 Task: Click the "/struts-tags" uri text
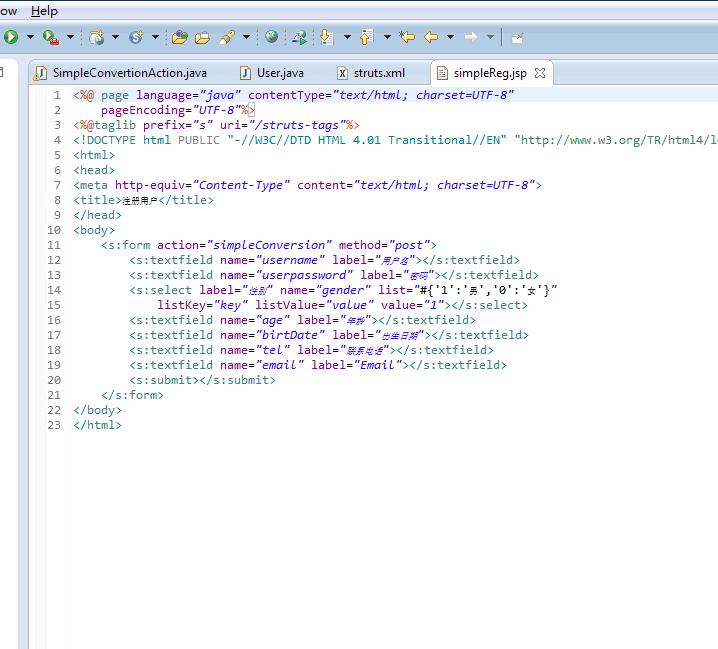296,125
